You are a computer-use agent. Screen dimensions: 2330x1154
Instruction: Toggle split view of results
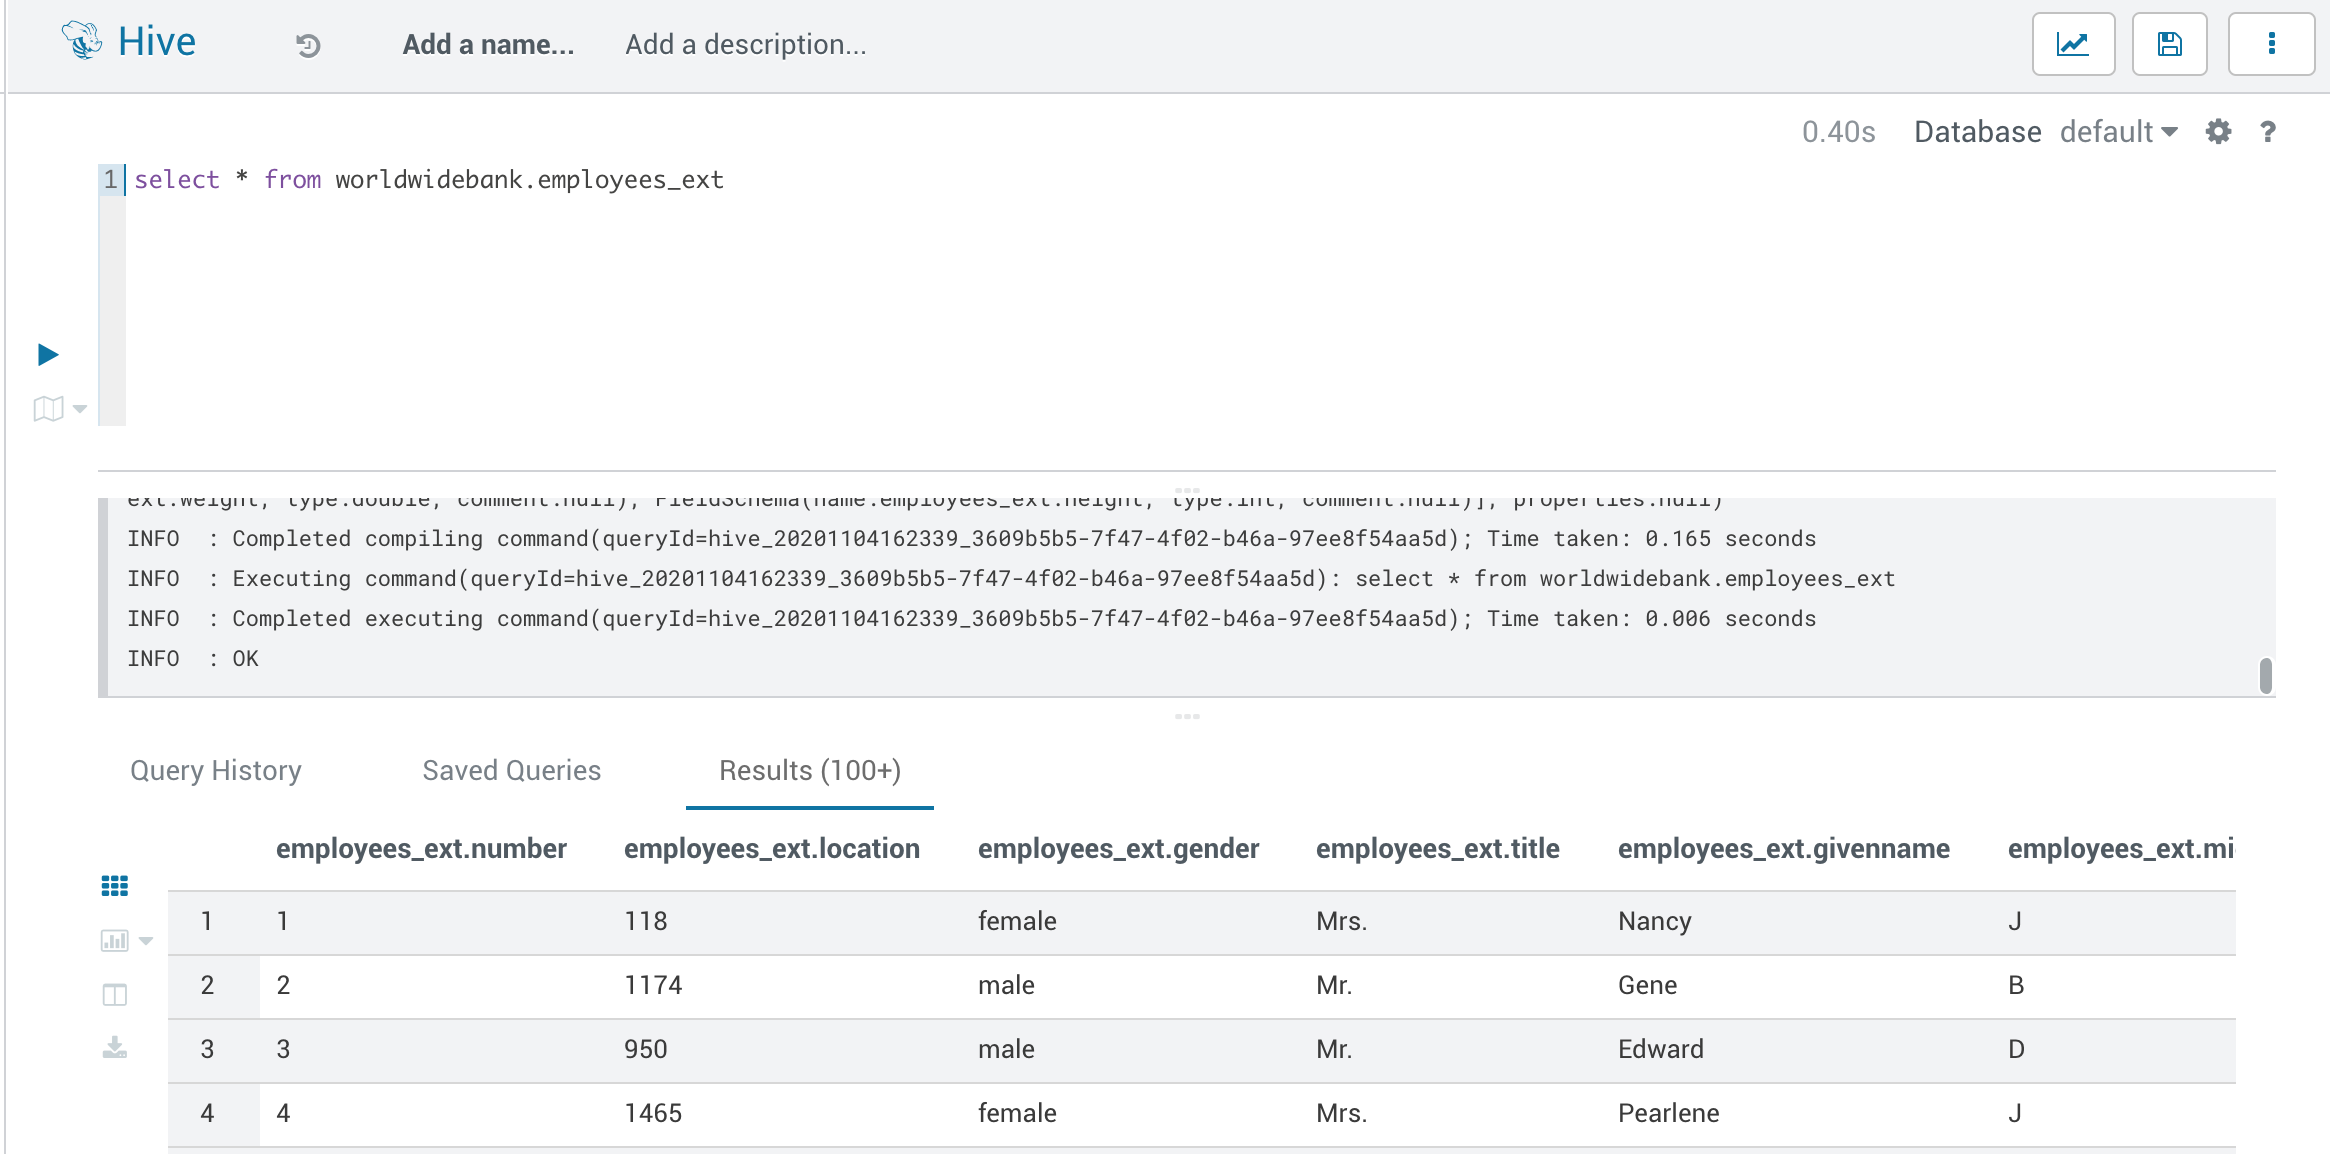click(115, 995)
